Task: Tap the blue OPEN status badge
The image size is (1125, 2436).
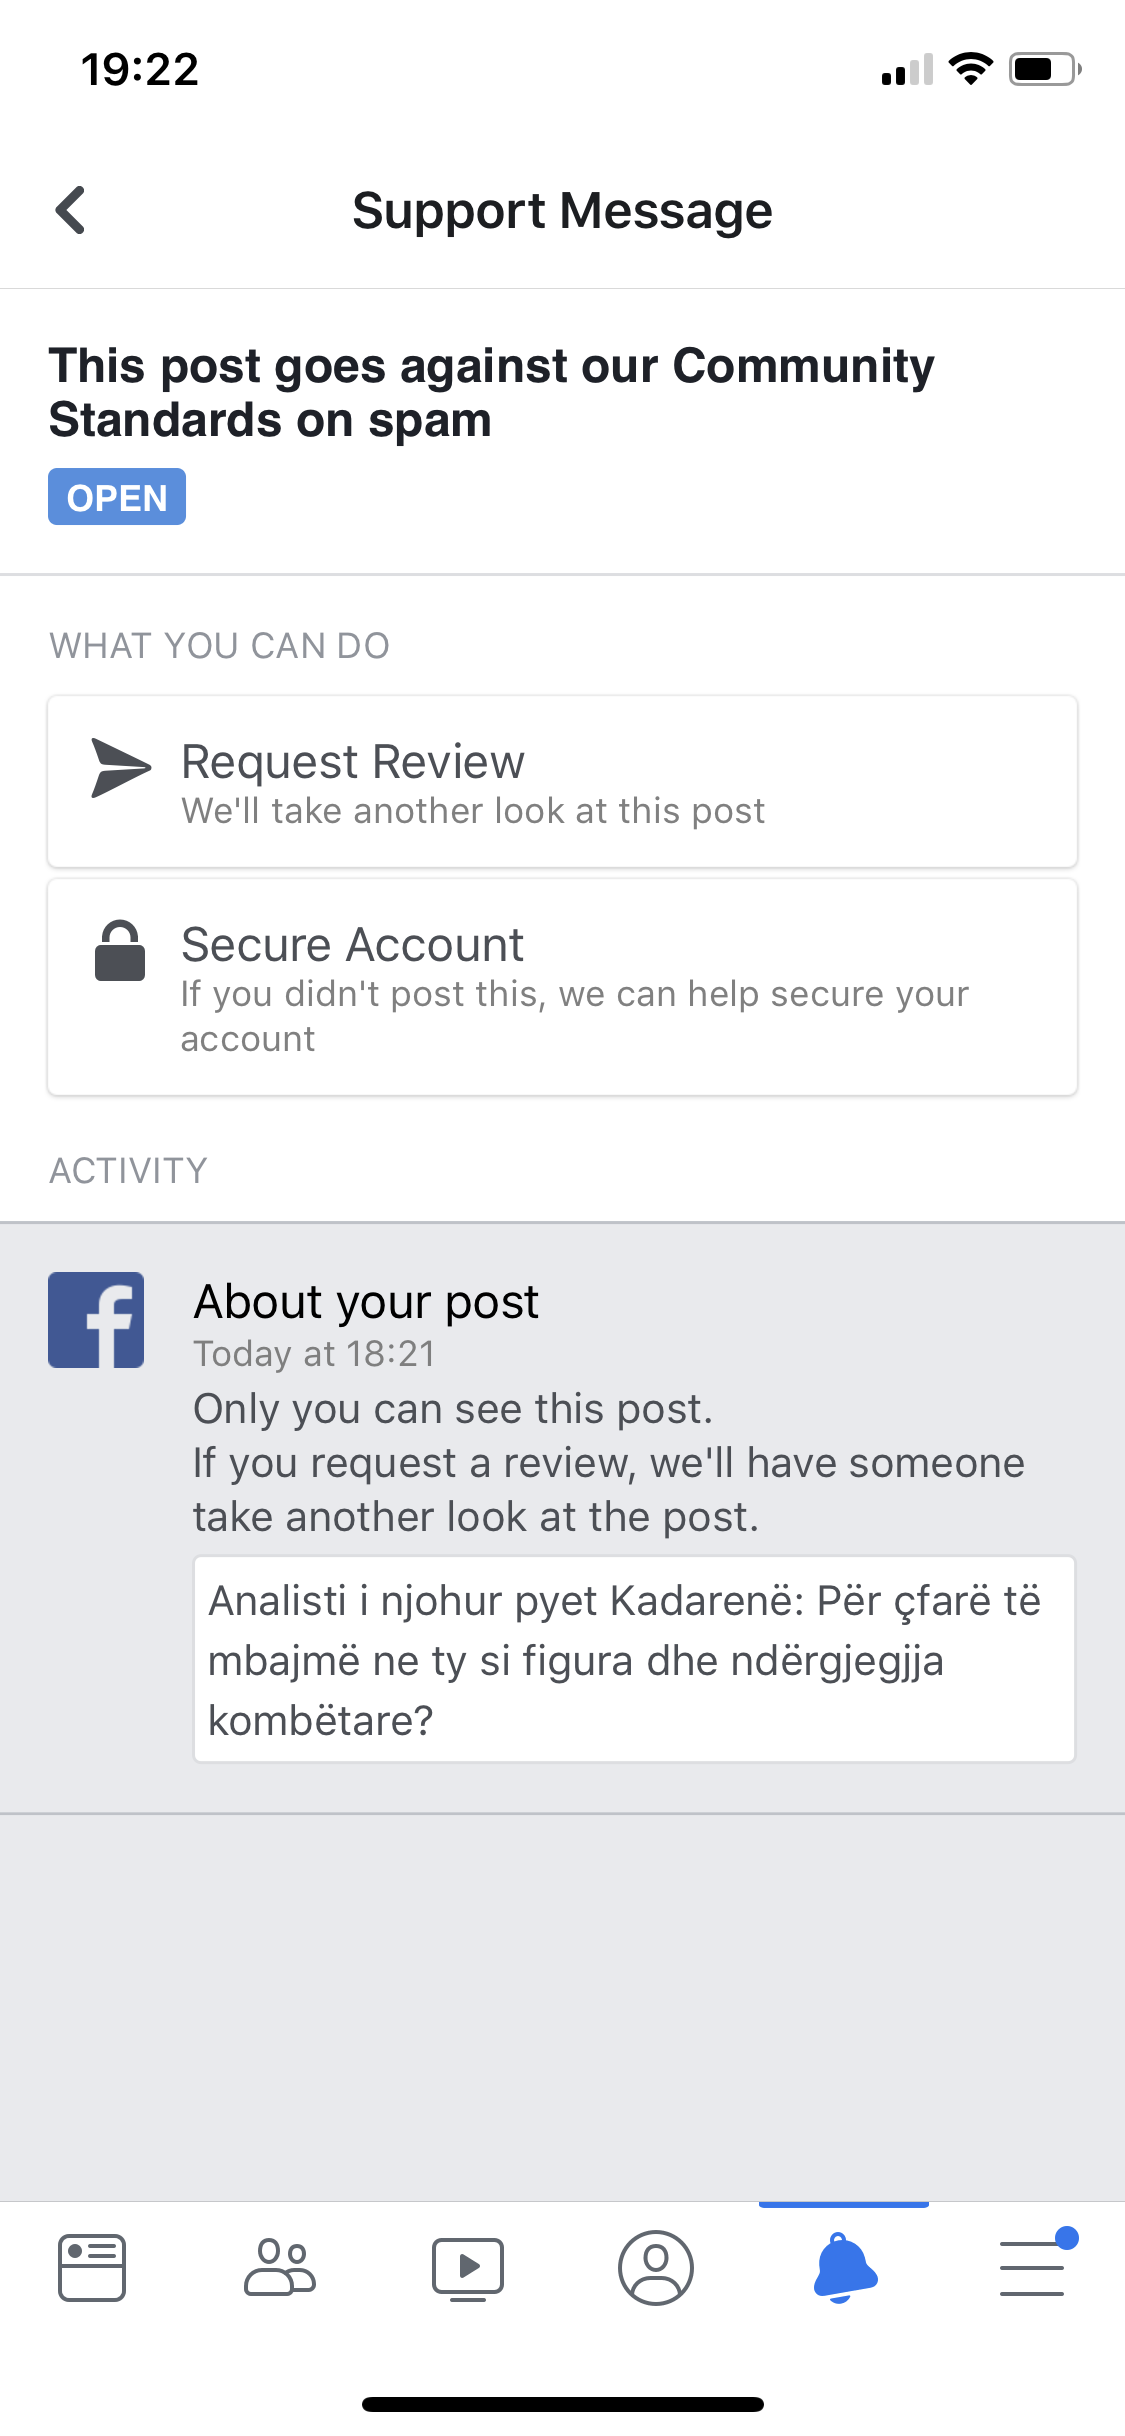Action: (x=117, y=497)
